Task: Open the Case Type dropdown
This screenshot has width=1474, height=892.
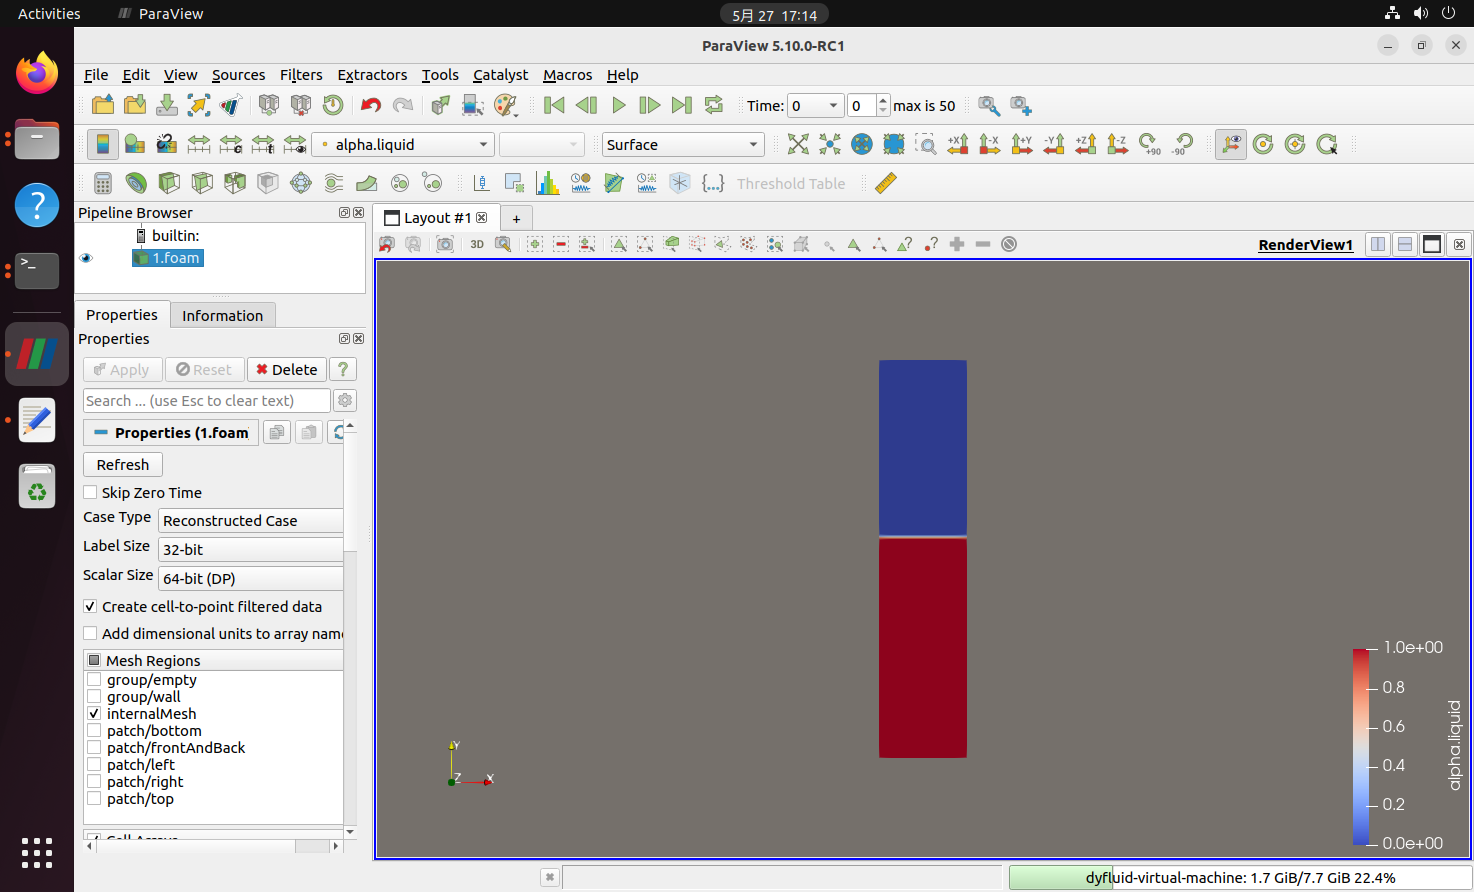Action: pyautogui.click(x=251, y=520)
